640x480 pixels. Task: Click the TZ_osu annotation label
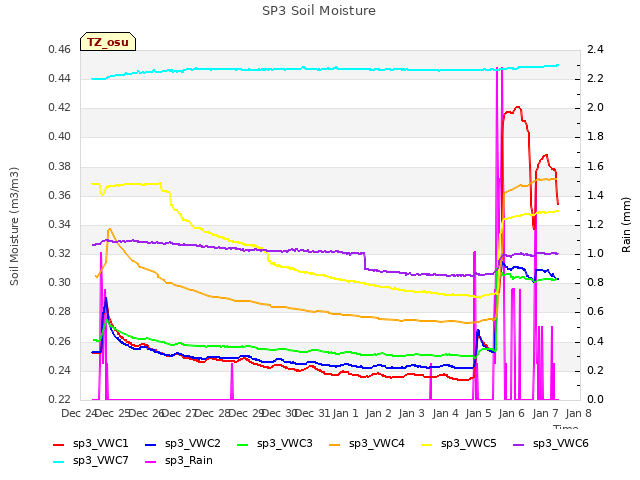point(108,42)
